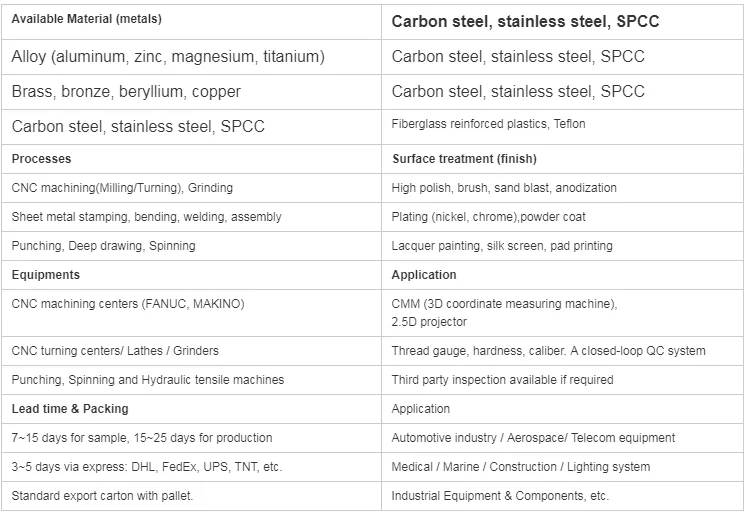Click the 'Equipments' header cell
The width and height of the screenshot is (747, 517).
tap(192, 275)
